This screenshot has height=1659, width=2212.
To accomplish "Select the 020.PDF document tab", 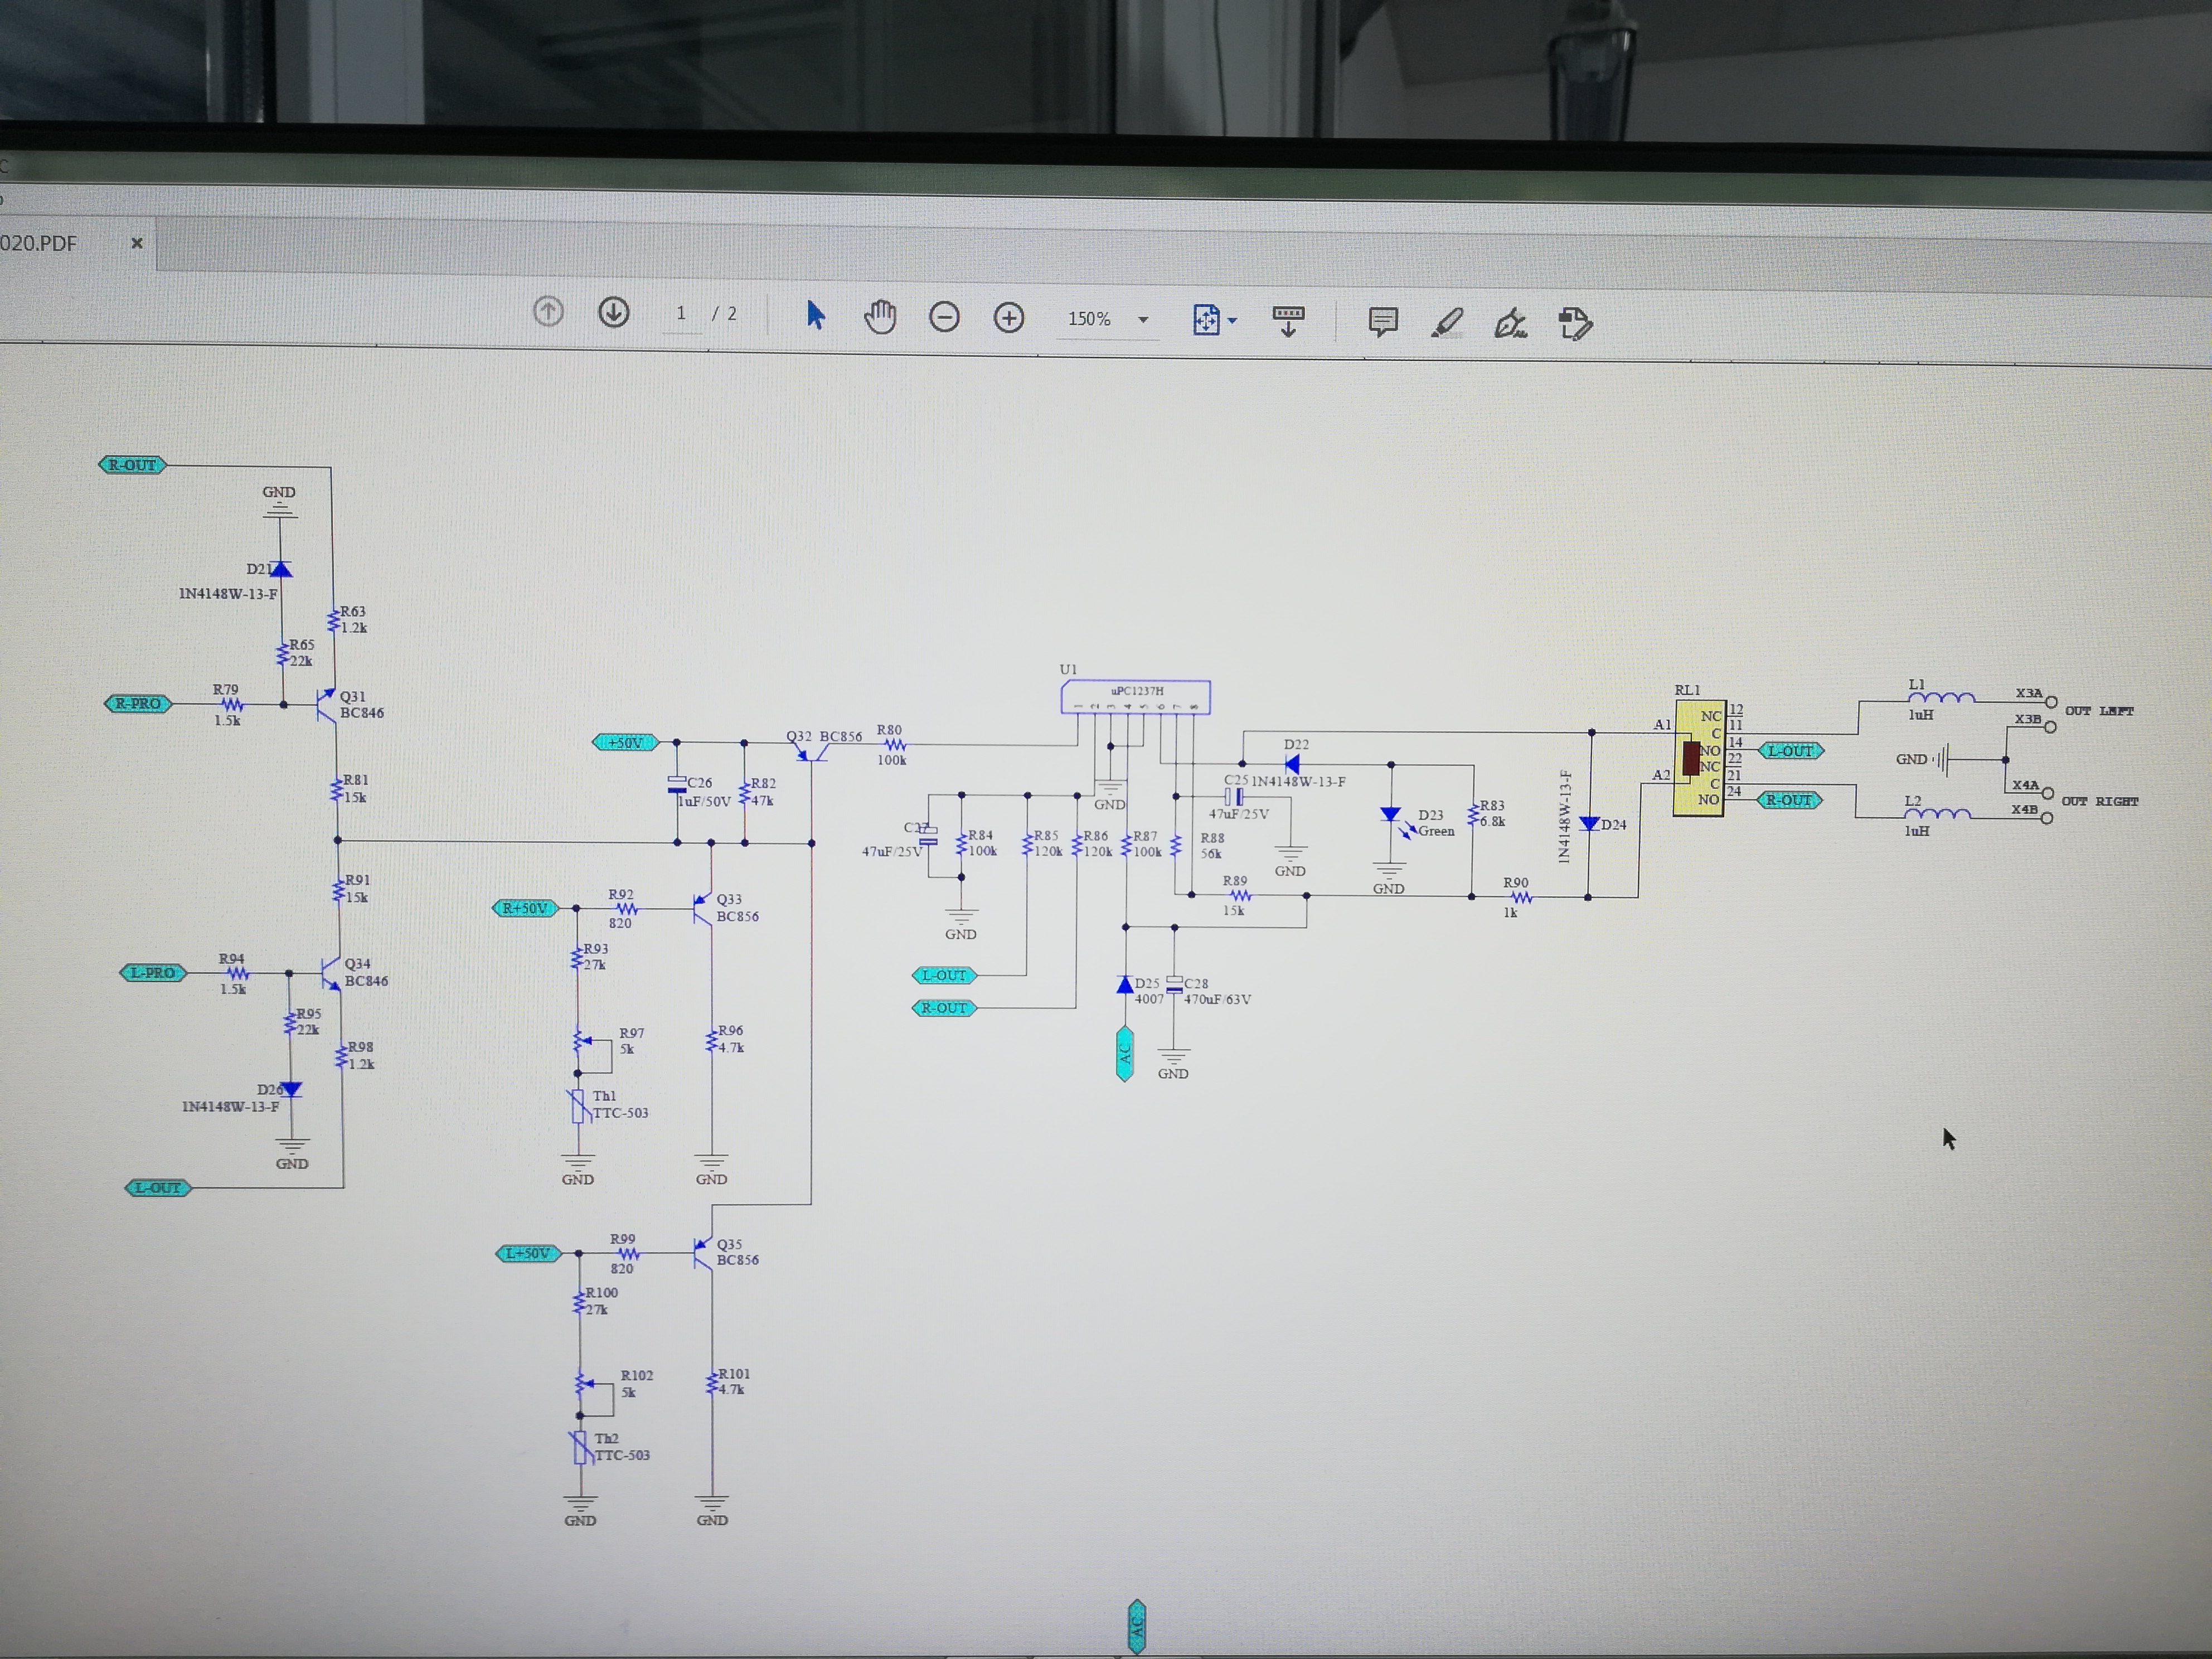I will click(x=40, y=243).
